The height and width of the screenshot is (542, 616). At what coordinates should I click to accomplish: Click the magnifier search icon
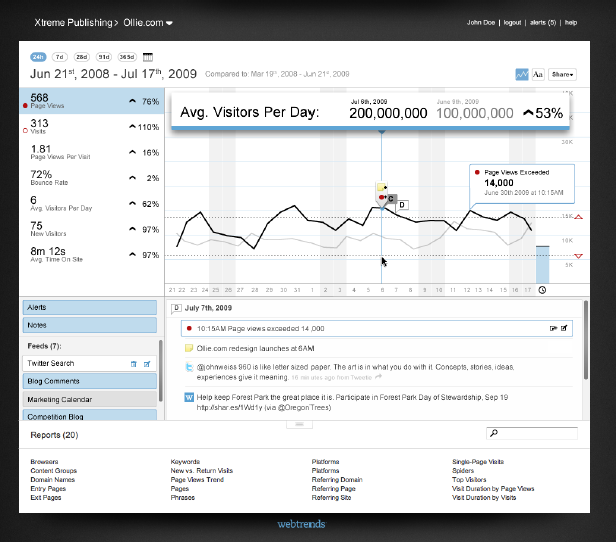pyautogui.click(x=494, y=433)
